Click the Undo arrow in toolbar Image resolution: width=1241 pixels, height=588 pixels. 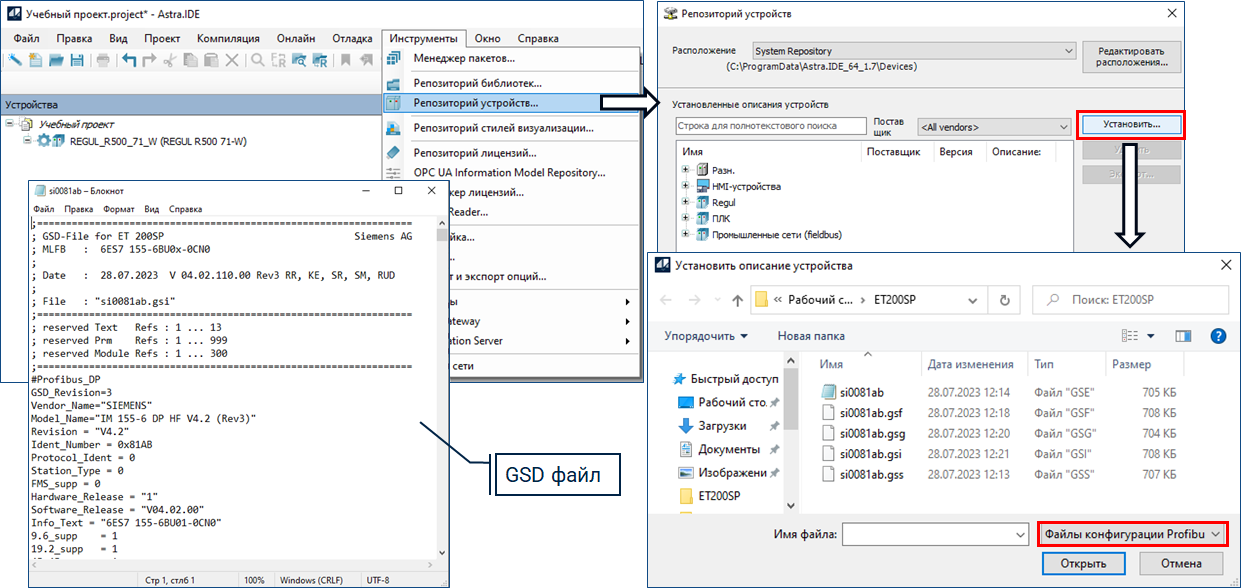pyautogui.click(x=129, y=61)
